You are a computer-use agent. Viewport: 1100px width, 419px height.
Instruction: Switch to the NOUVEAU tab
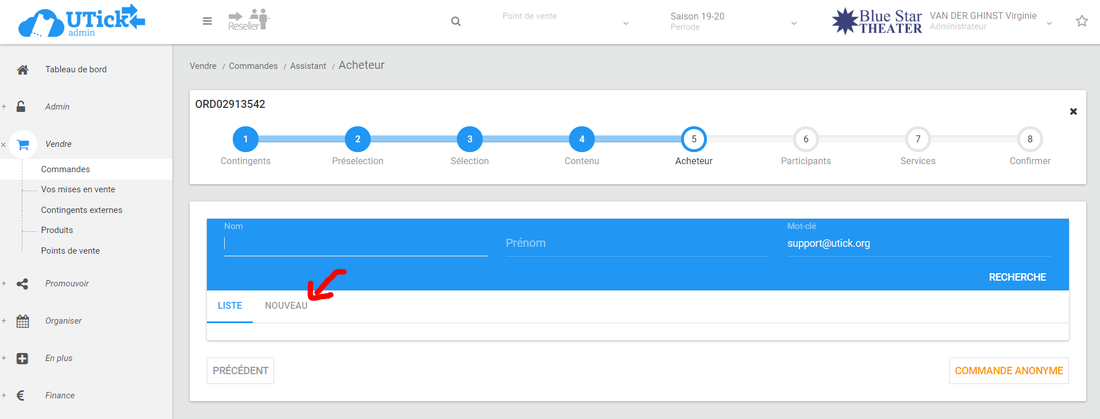click(286, 305)
